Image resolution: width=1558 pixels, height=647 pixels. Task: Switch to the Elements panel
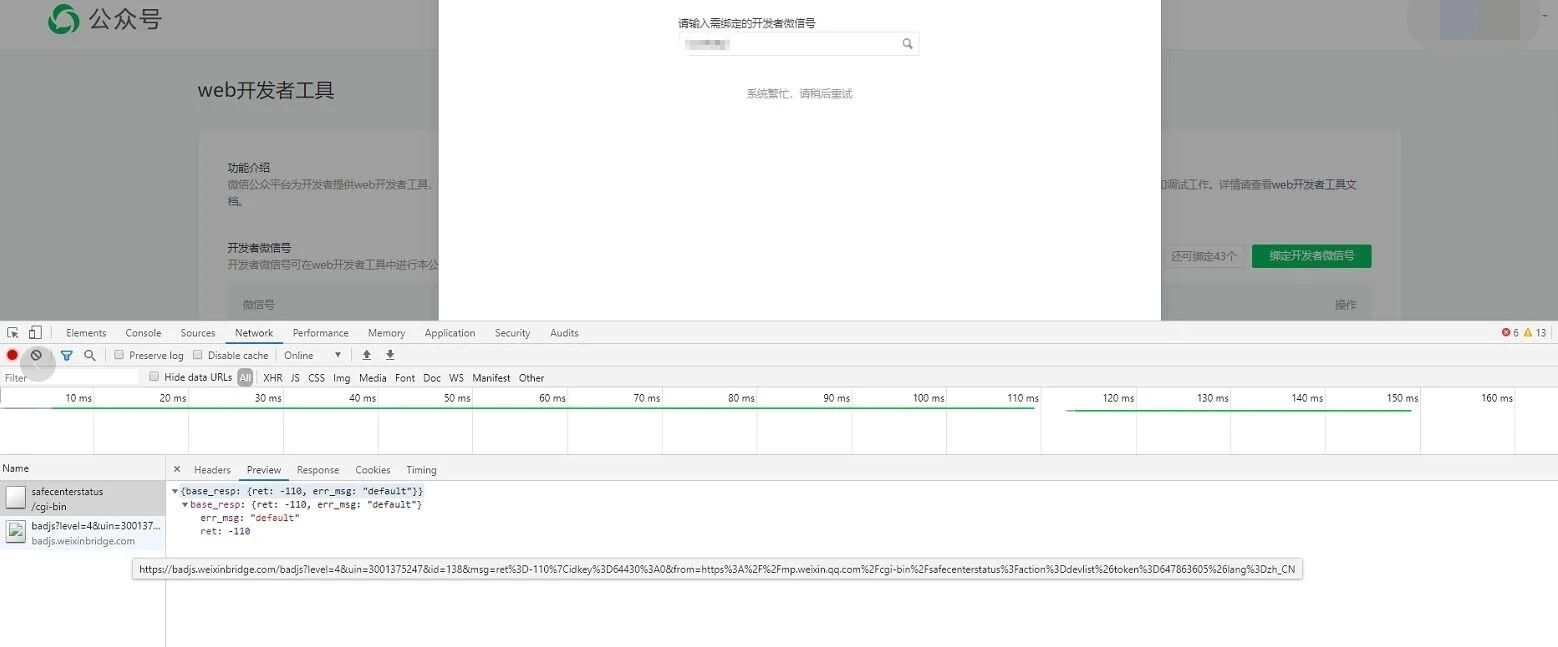[x=86, y=333]
